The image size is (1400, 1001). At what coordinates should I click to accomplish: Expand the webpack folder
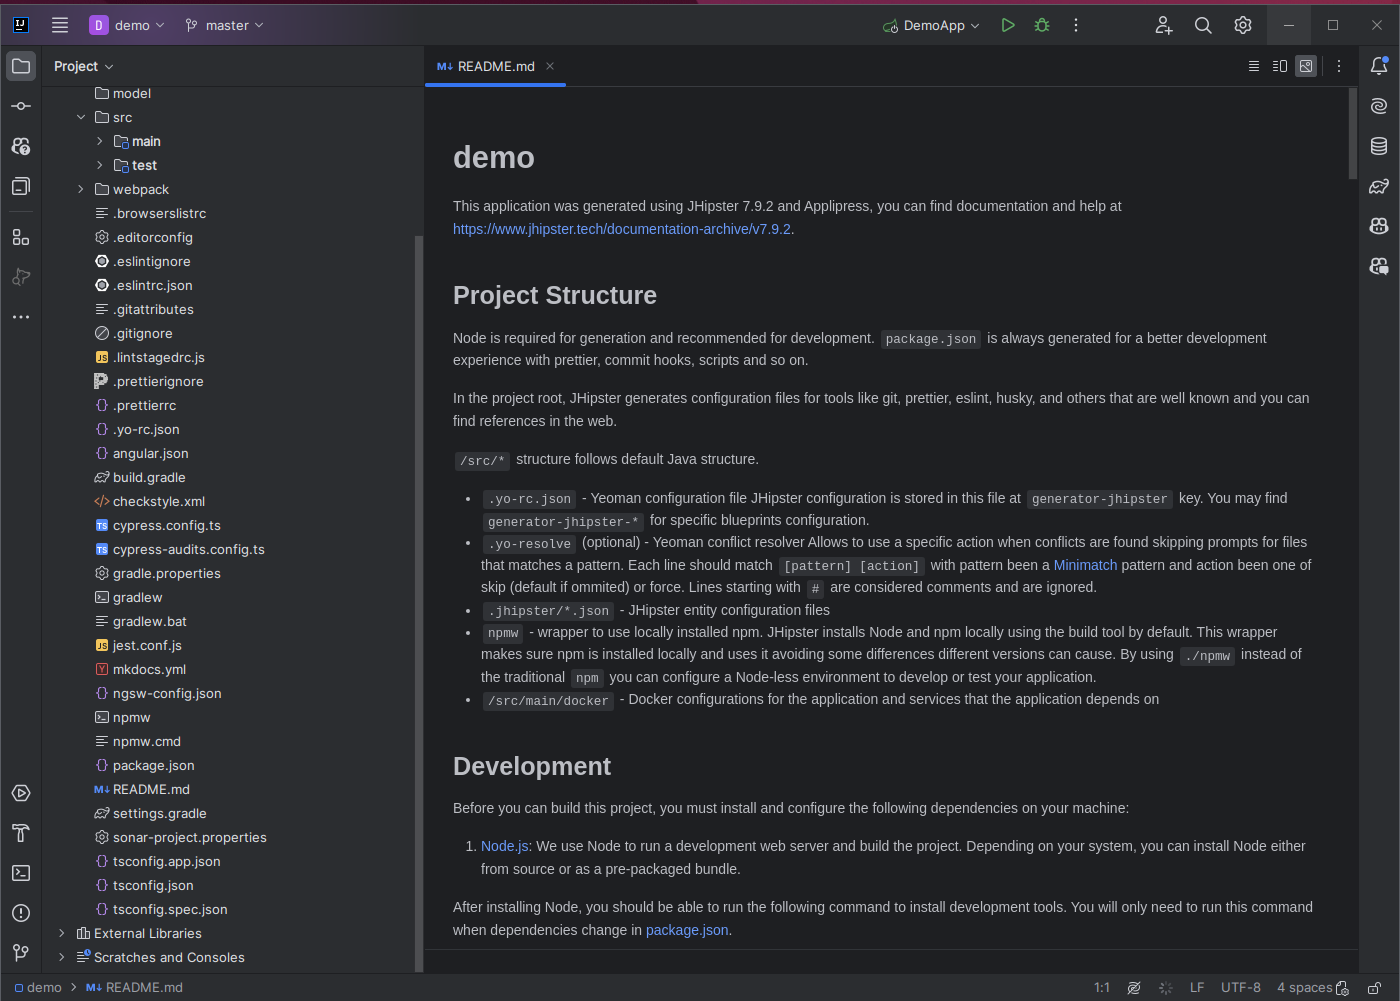[x=81, y=189]
